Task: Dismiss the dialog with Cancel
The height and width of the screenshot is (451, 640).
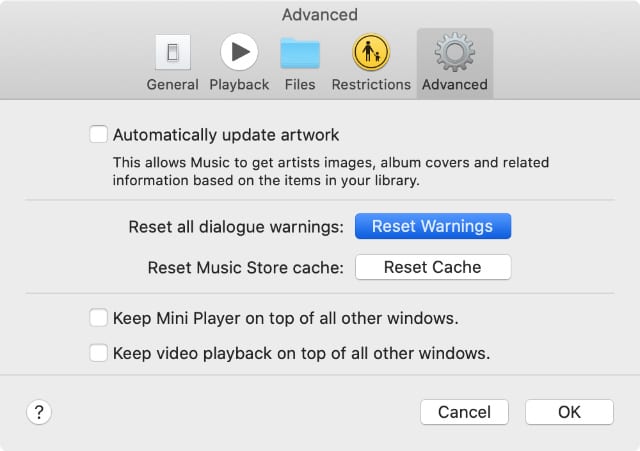Action: click(x=464, y=412)
